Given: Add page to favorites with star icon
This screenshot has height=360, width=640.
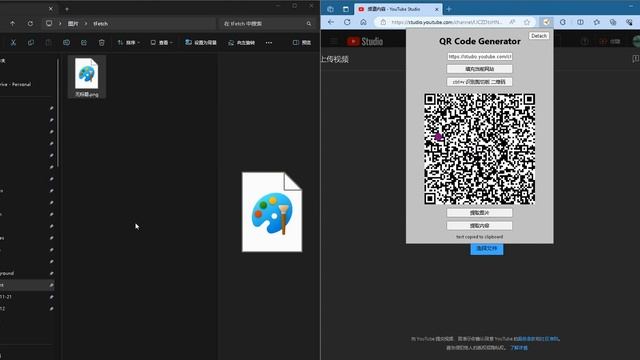Looking at the screenshot, I should click(527, 22).
